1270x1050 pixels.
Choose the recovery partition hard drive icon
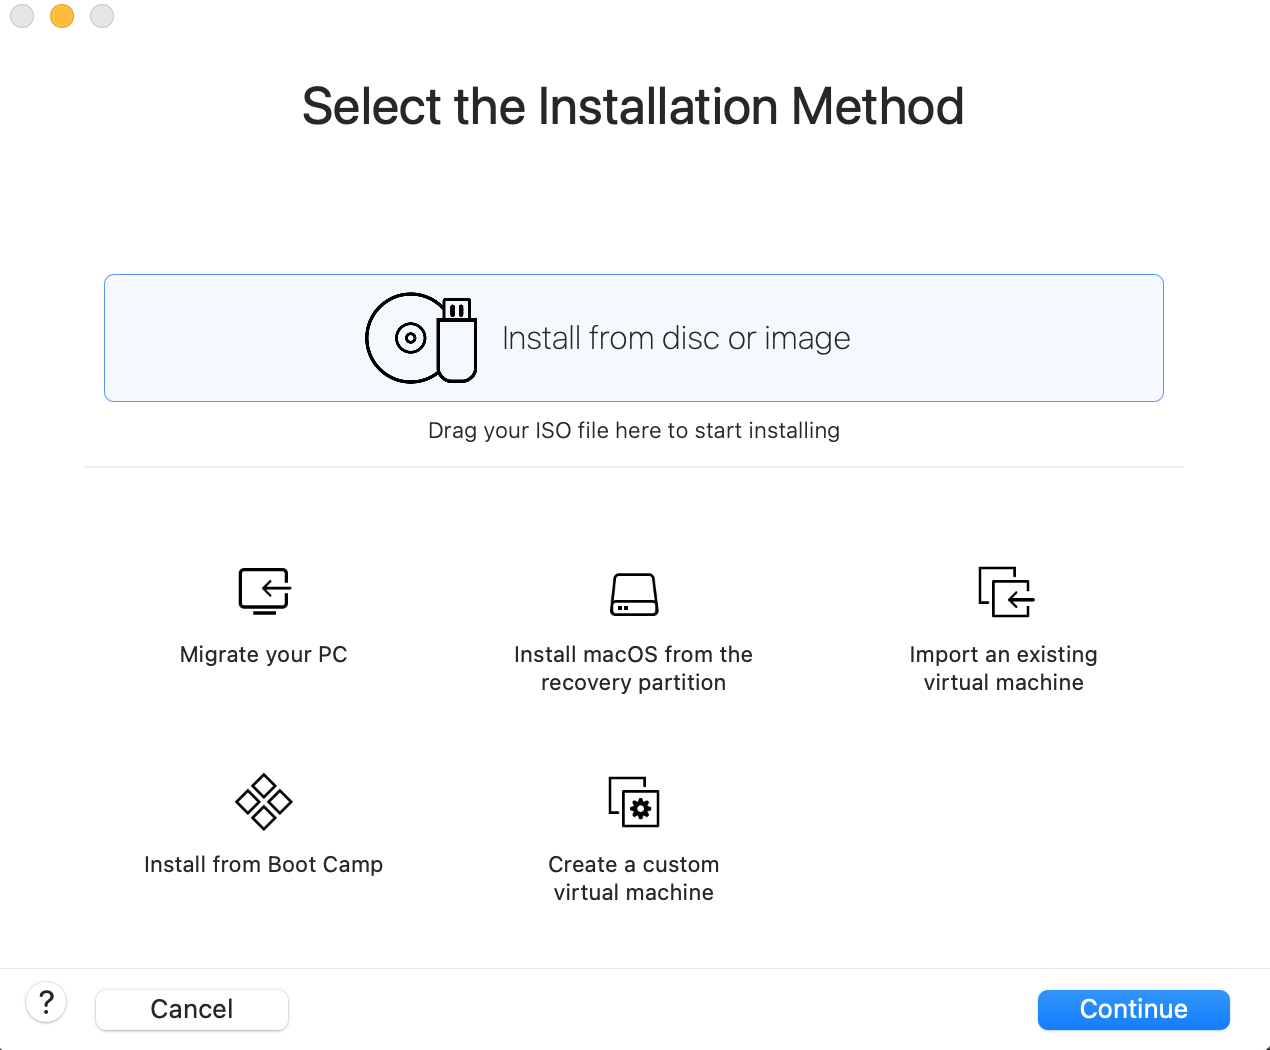point(634,594)
